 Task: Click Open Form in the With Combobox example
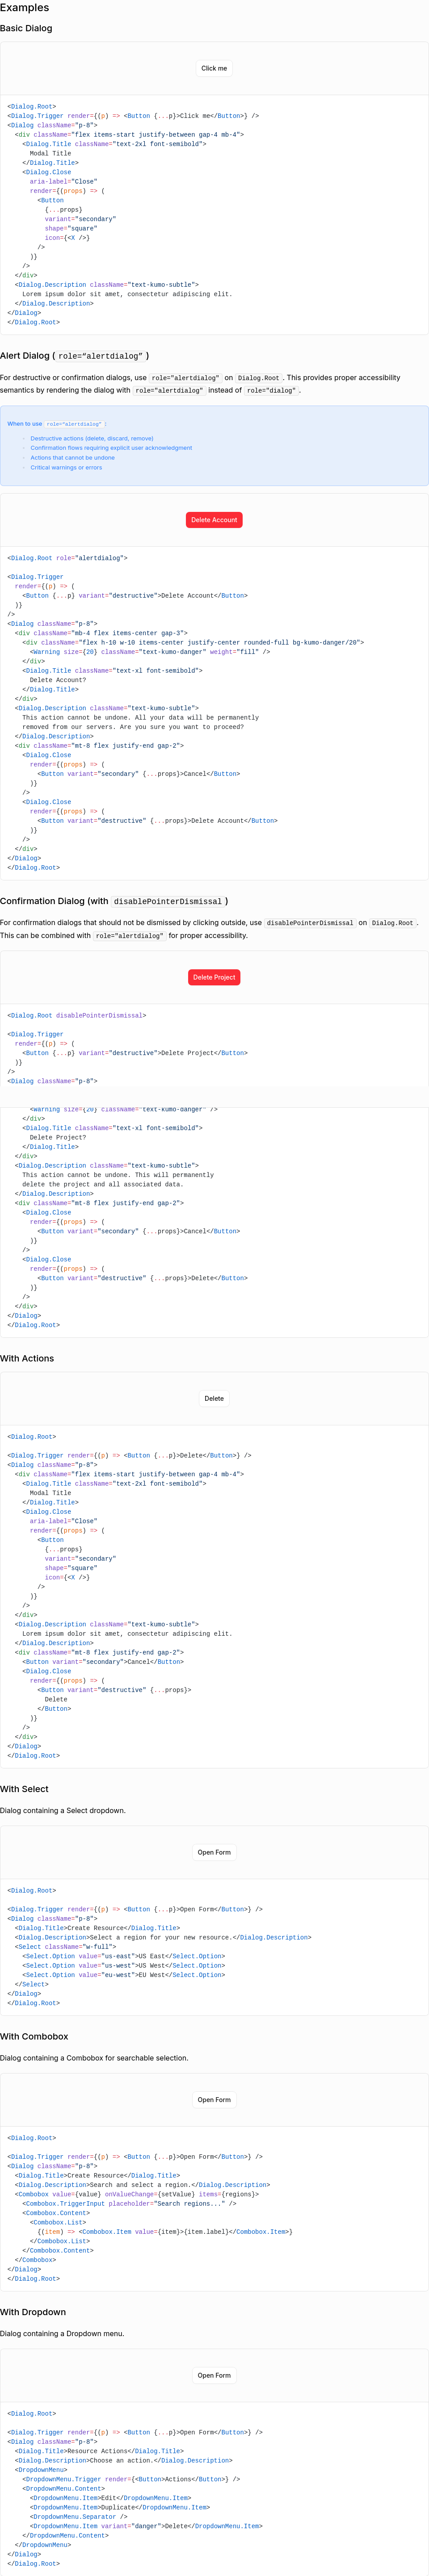click(x=214, y=2100)
